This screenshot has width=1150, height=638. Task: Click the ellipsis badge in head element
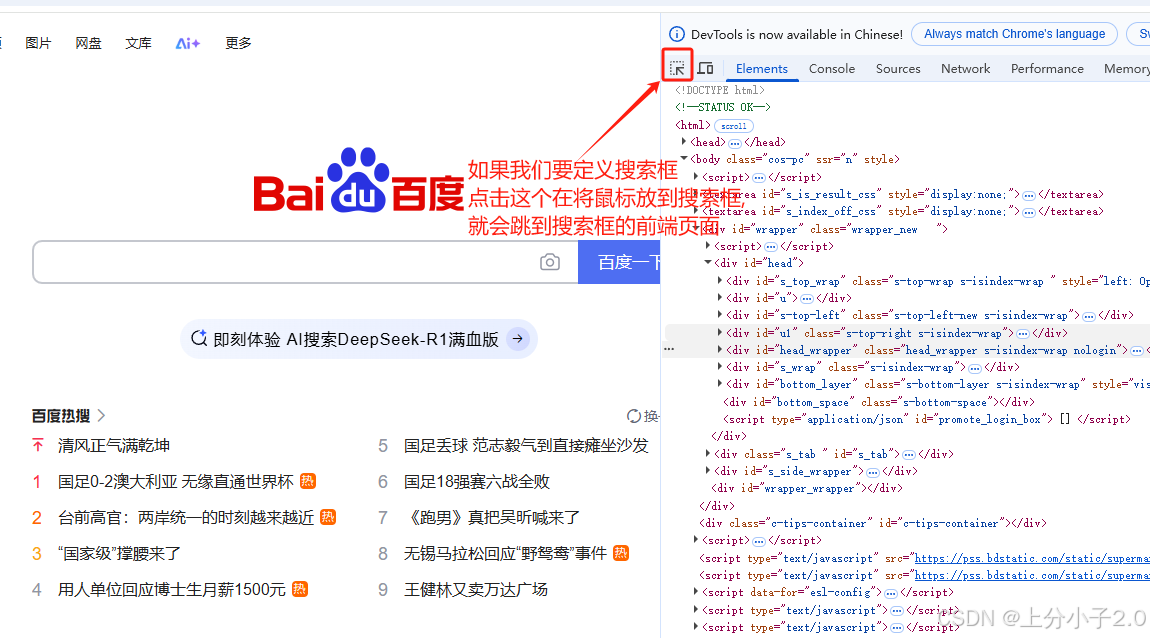(x=735, y=143)
